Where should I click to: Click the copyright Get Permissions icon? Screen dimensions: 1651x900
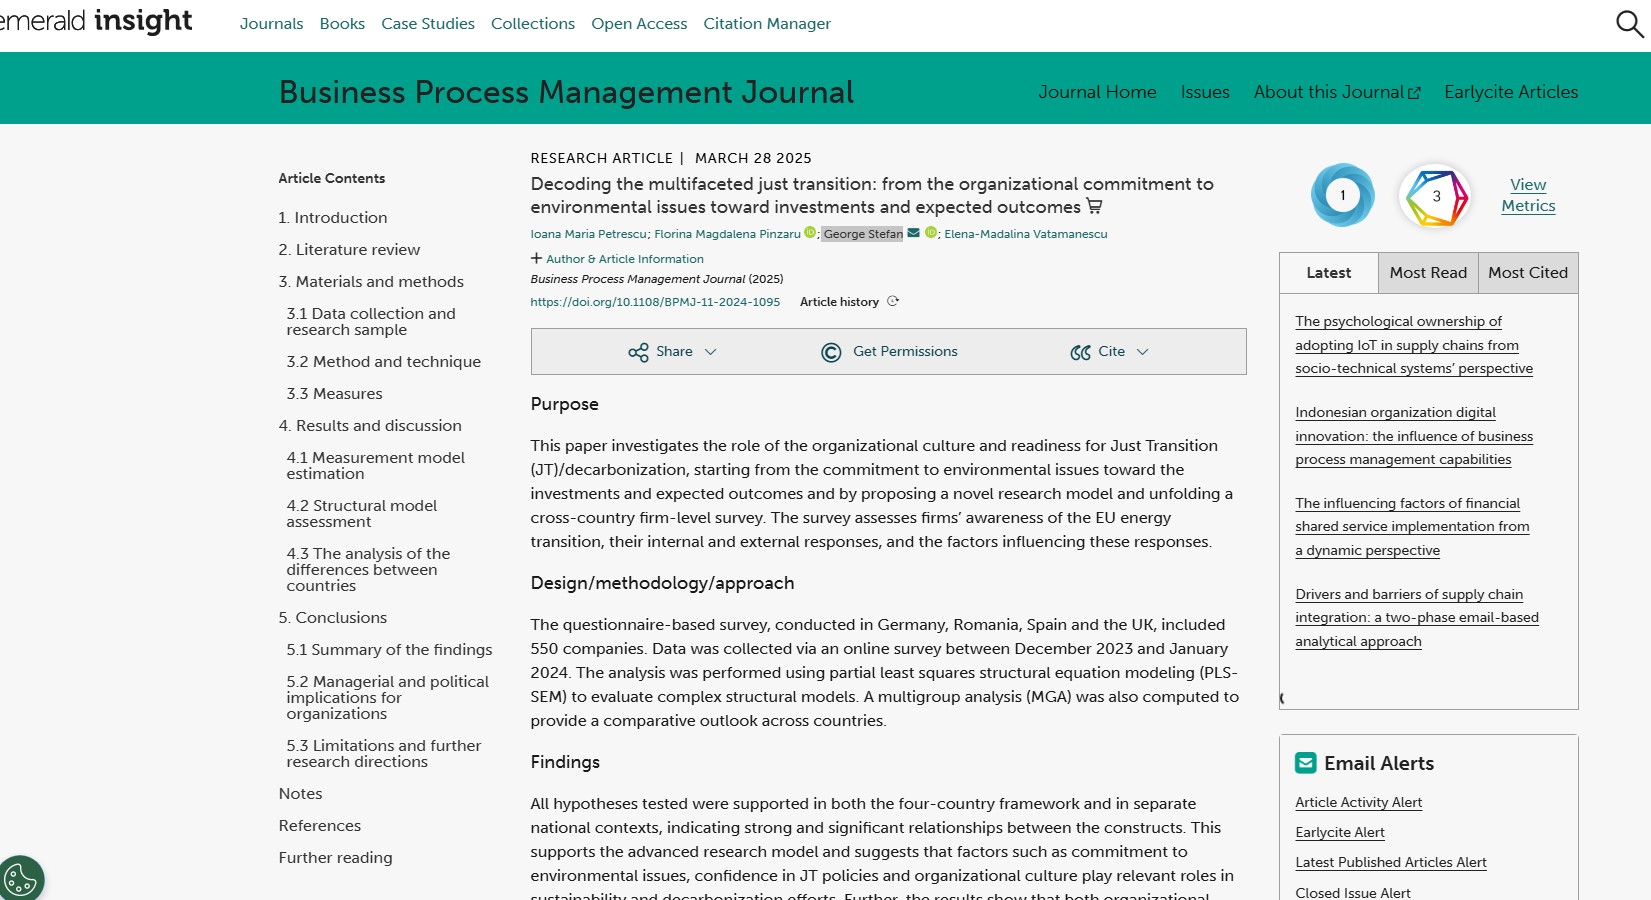(x=831, y=352)
